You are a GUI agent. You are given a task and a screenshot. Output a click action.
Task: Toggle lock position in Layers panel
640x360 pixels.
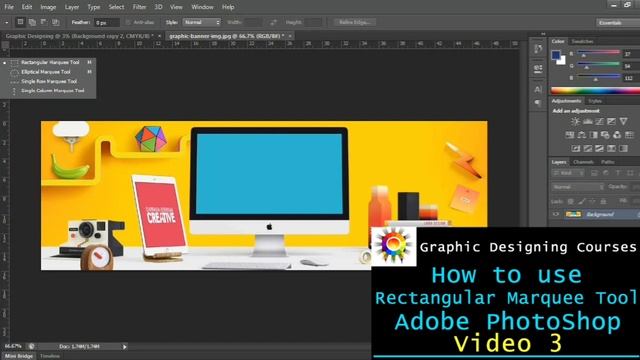tap(592, 201)
